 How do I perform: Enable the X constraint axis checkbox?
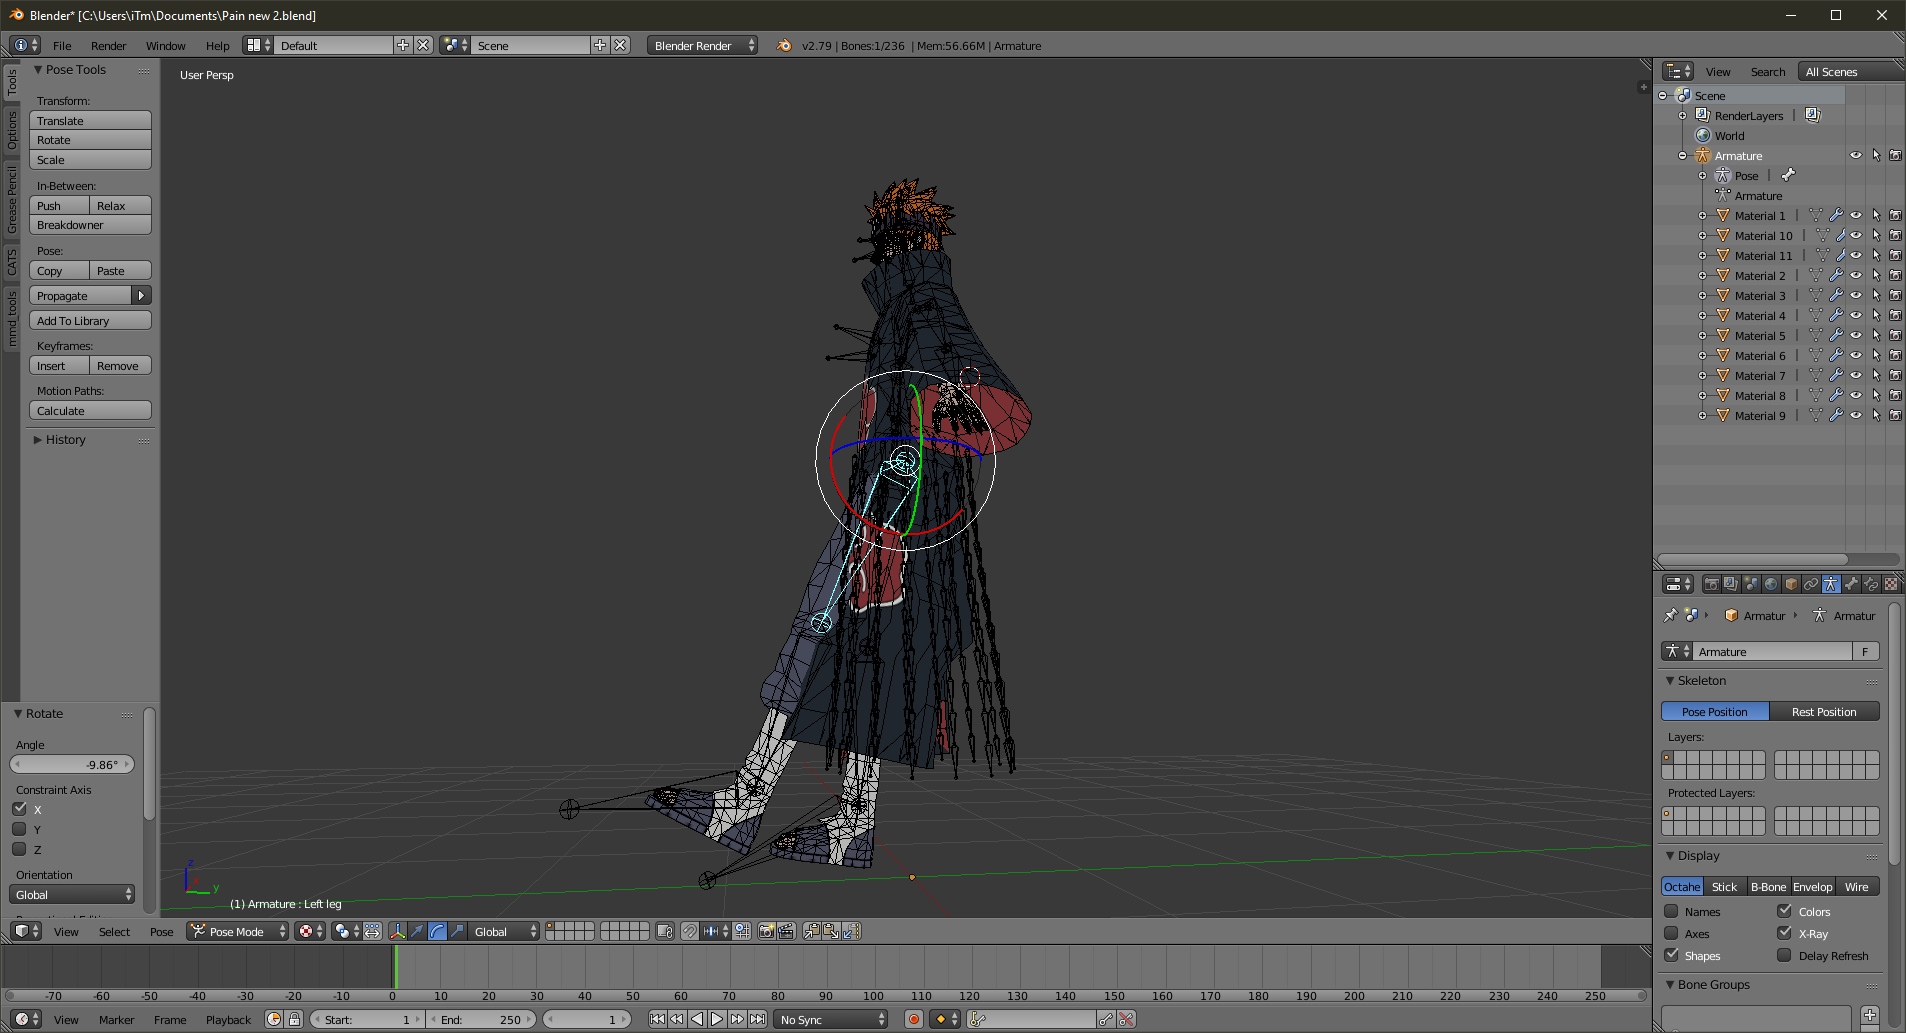[x=19, y=809]
